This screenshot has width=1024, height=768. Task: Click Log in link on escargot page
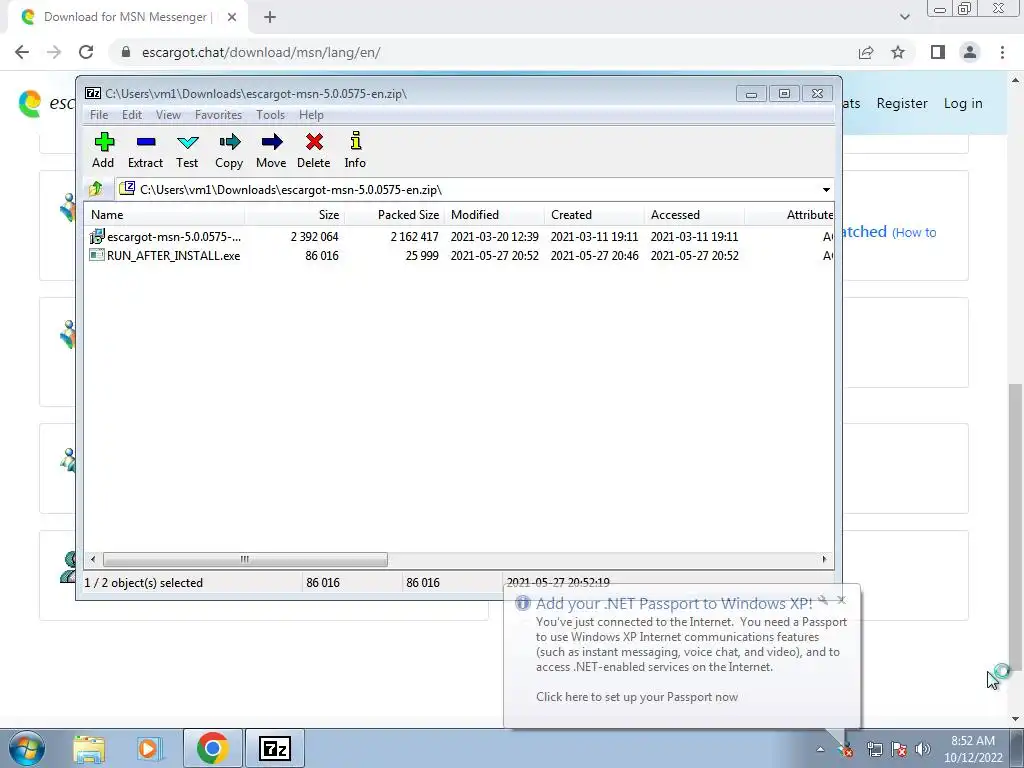click(x=963, y=103)
